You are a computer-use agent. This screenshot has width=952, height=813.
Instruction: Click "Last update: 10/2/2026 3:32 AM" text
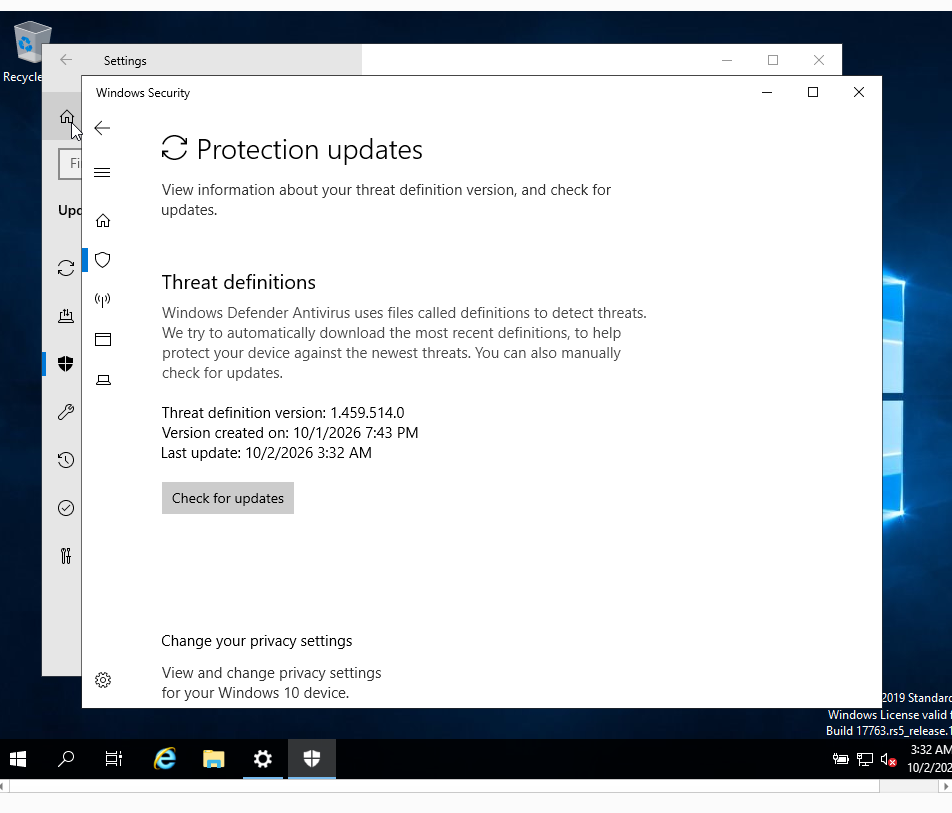pos(267,453)
